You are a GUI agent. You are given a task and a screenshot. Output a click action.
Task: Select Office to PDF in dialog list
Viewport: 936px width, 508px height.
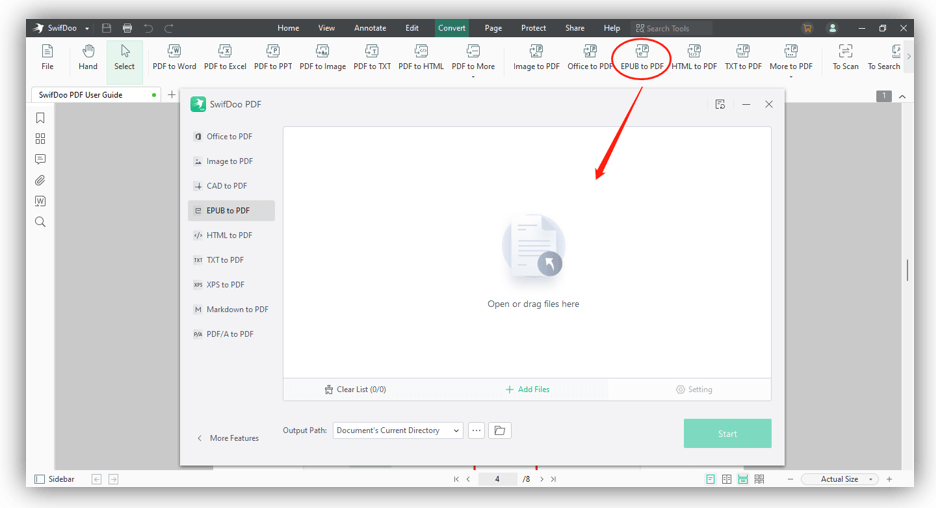coord(231,136)
